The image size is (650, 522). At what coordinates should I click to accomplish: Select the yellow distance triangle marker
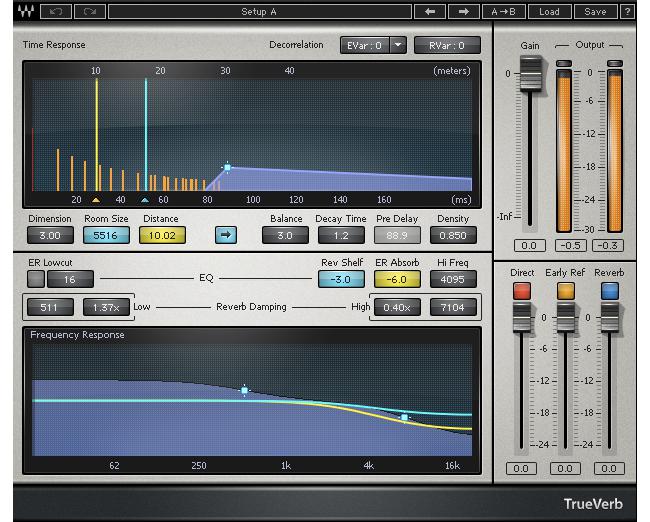click(x=96, y=200)
